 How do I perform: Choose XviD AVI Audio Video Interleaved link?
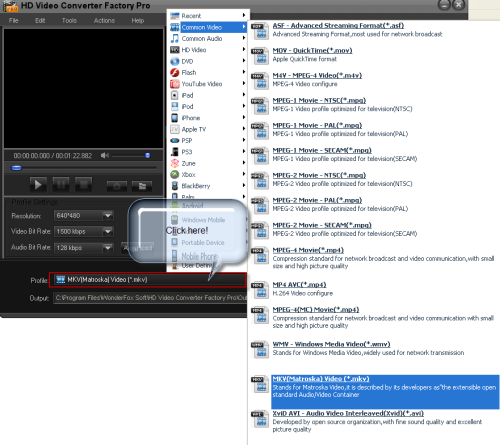pyautogui.click(x=348, y=414)
